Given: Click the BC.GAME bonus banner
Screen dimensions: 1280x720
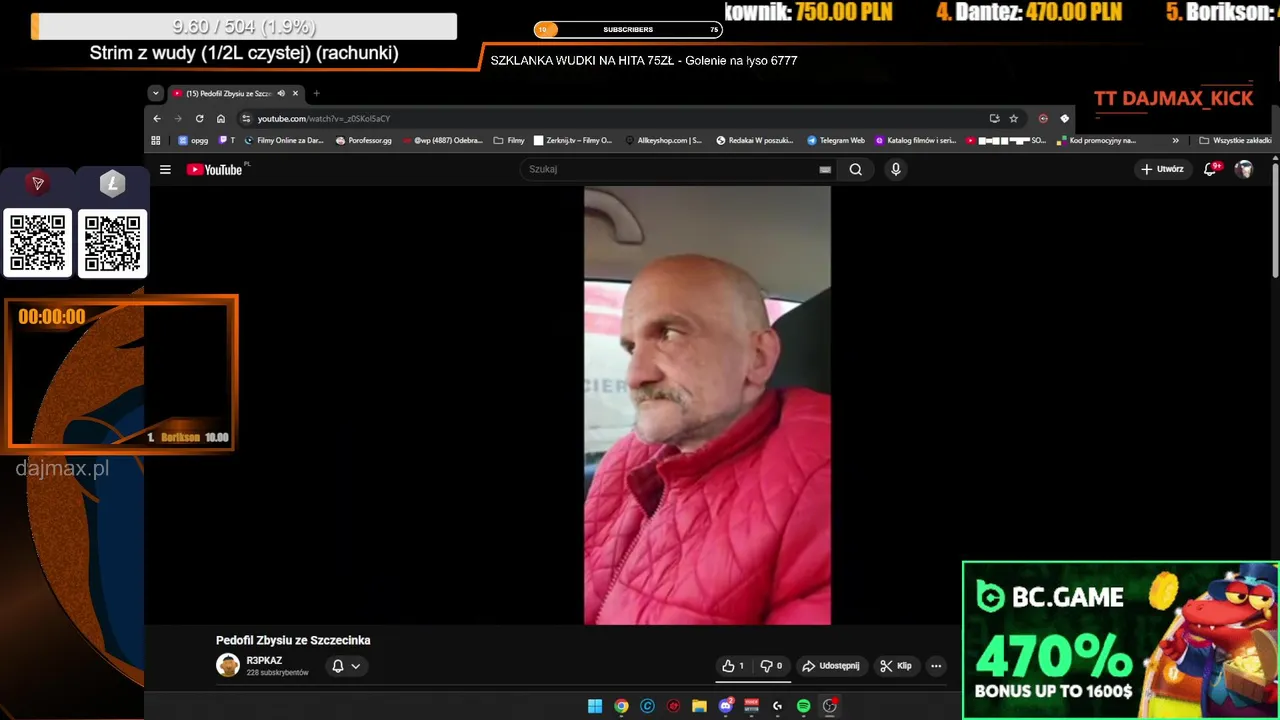Looking at the screenshot, I should click(1120, 640).
